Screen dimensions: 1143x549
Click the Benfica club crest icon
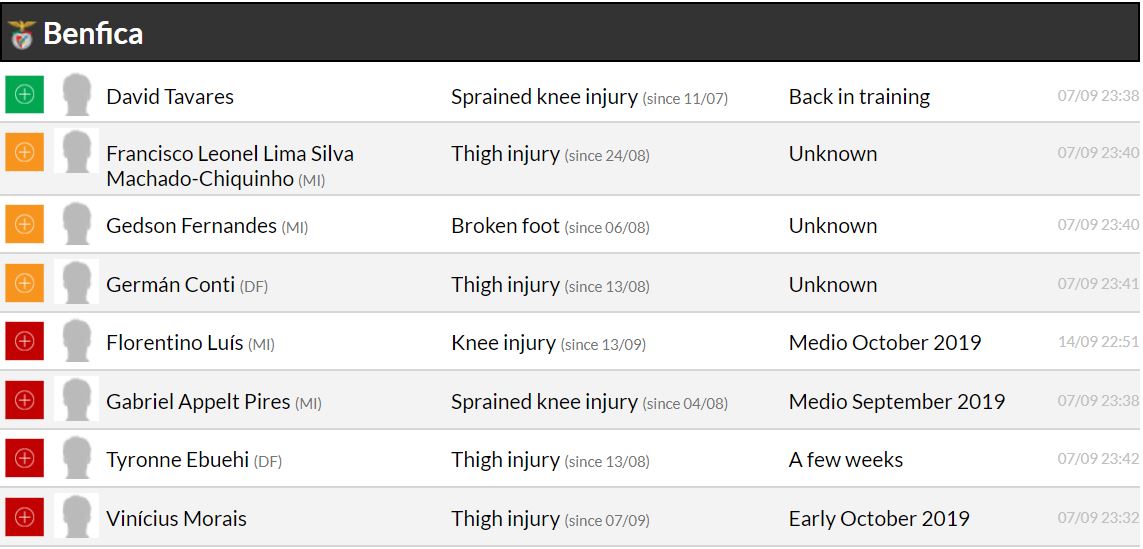(x=21, y=34)
